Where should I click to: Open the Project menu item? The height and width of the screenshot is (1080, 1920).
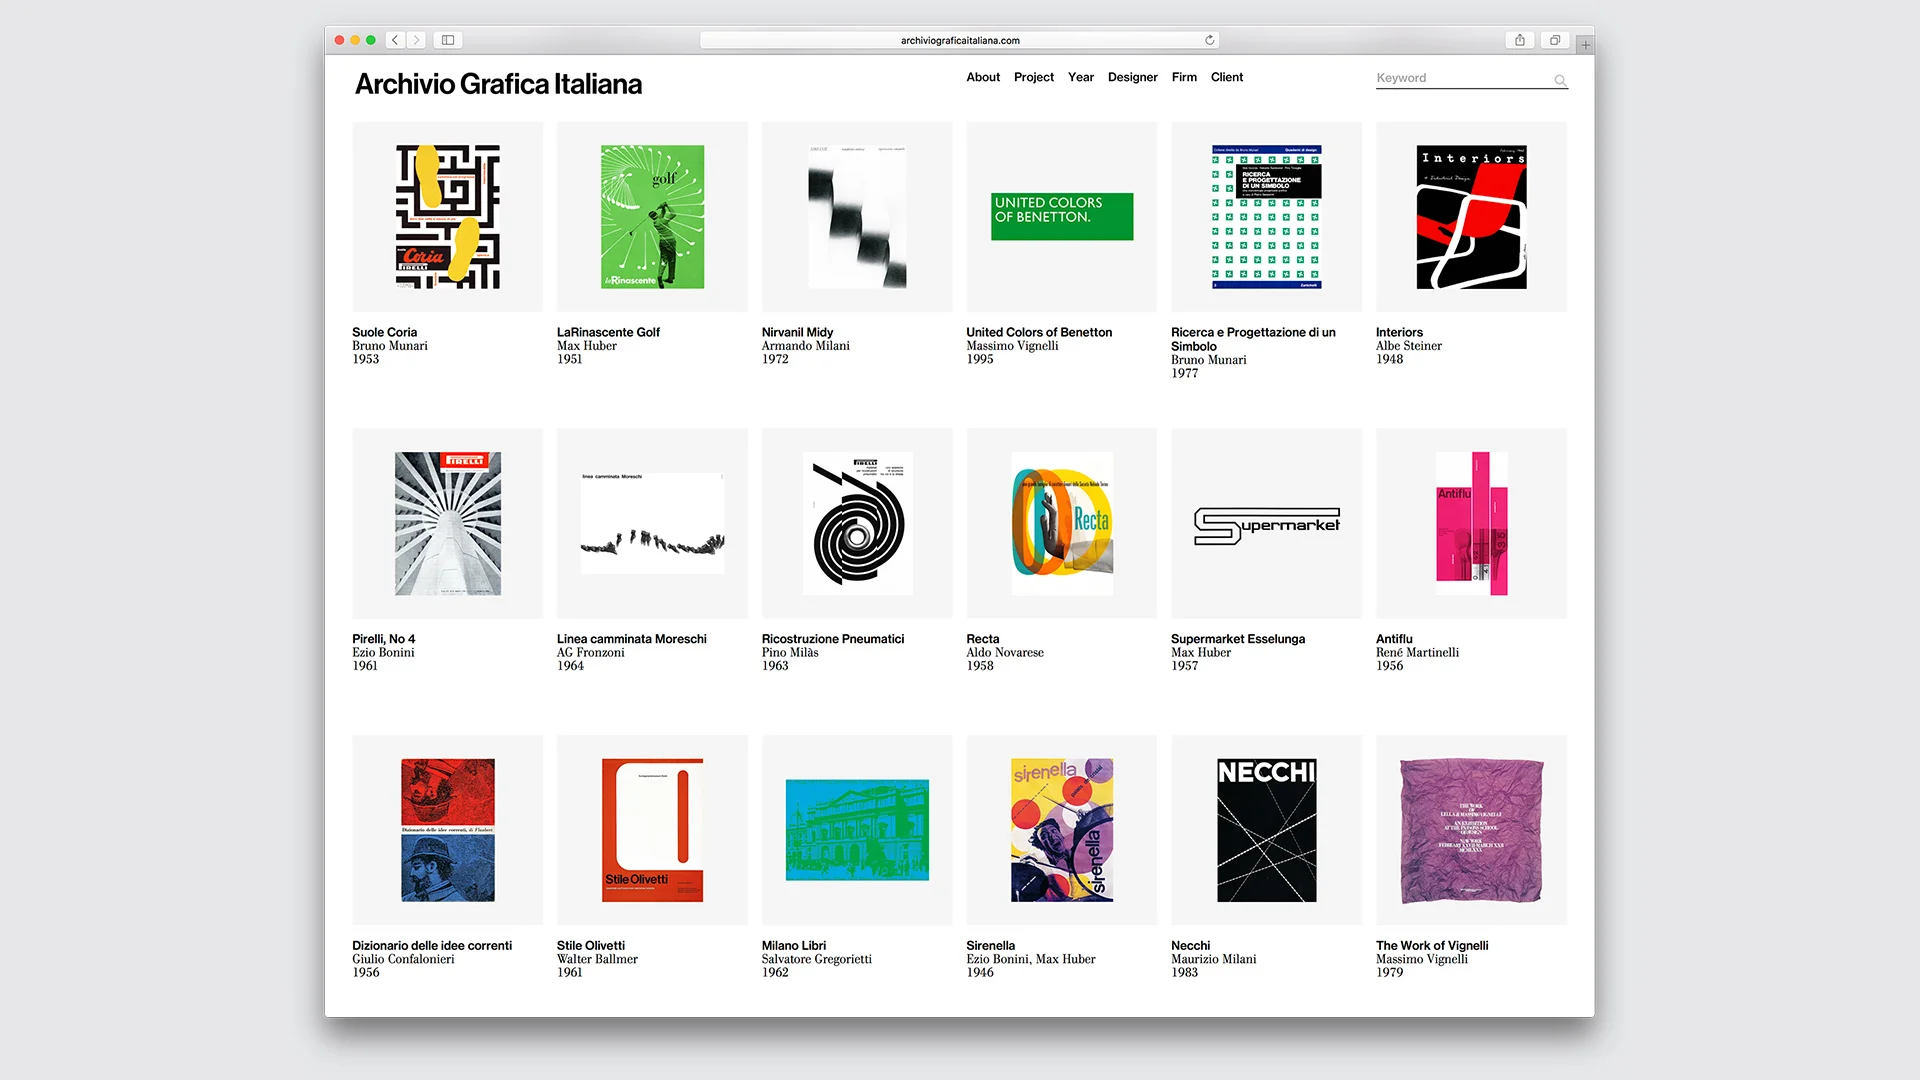pyautogui.click(x=1033, y=77)
